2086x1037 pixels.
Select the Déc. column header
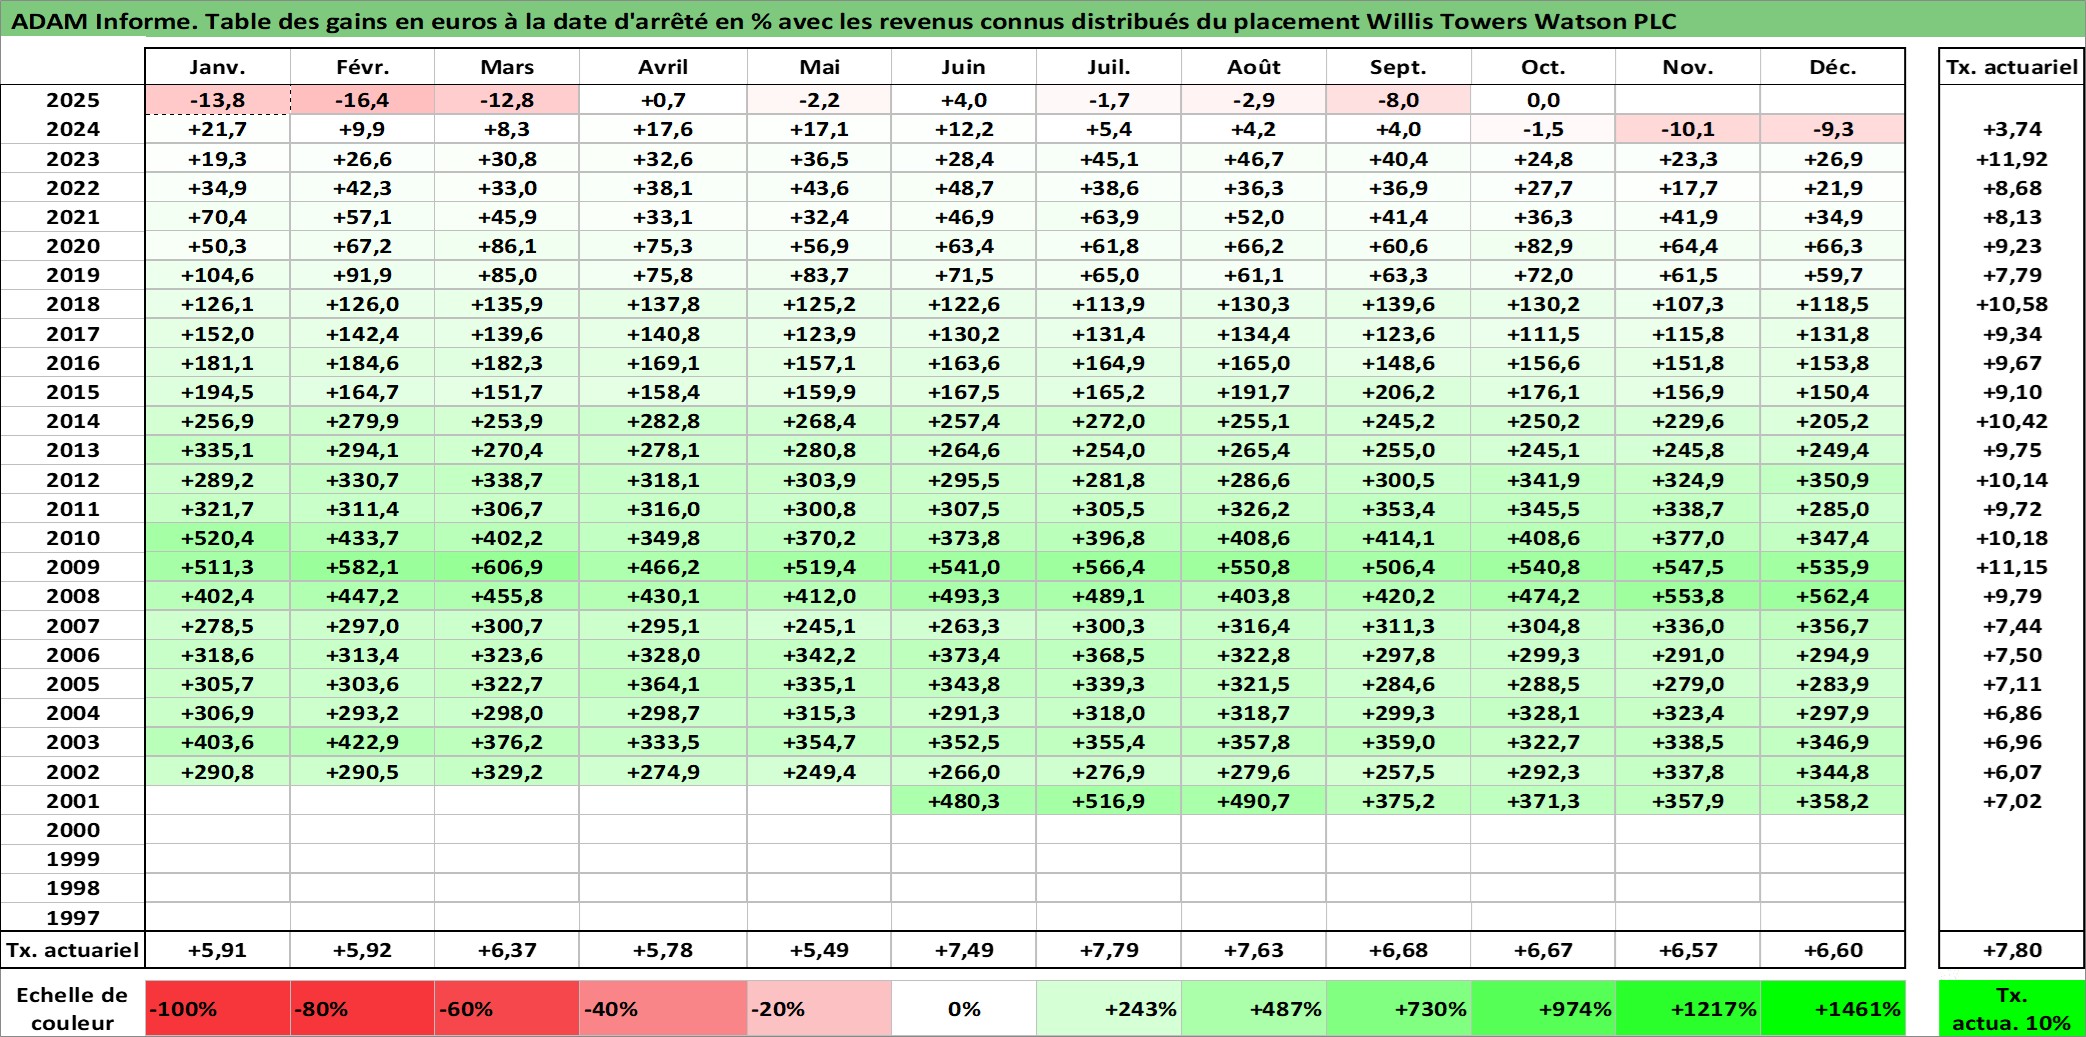point(1833,67)
